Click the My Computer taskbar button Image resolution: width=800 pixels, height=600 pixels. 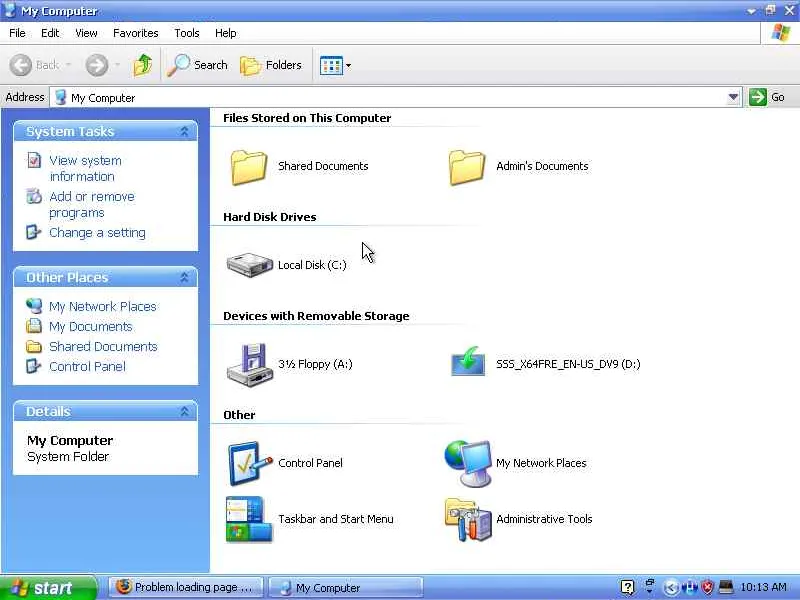(346, 588)
